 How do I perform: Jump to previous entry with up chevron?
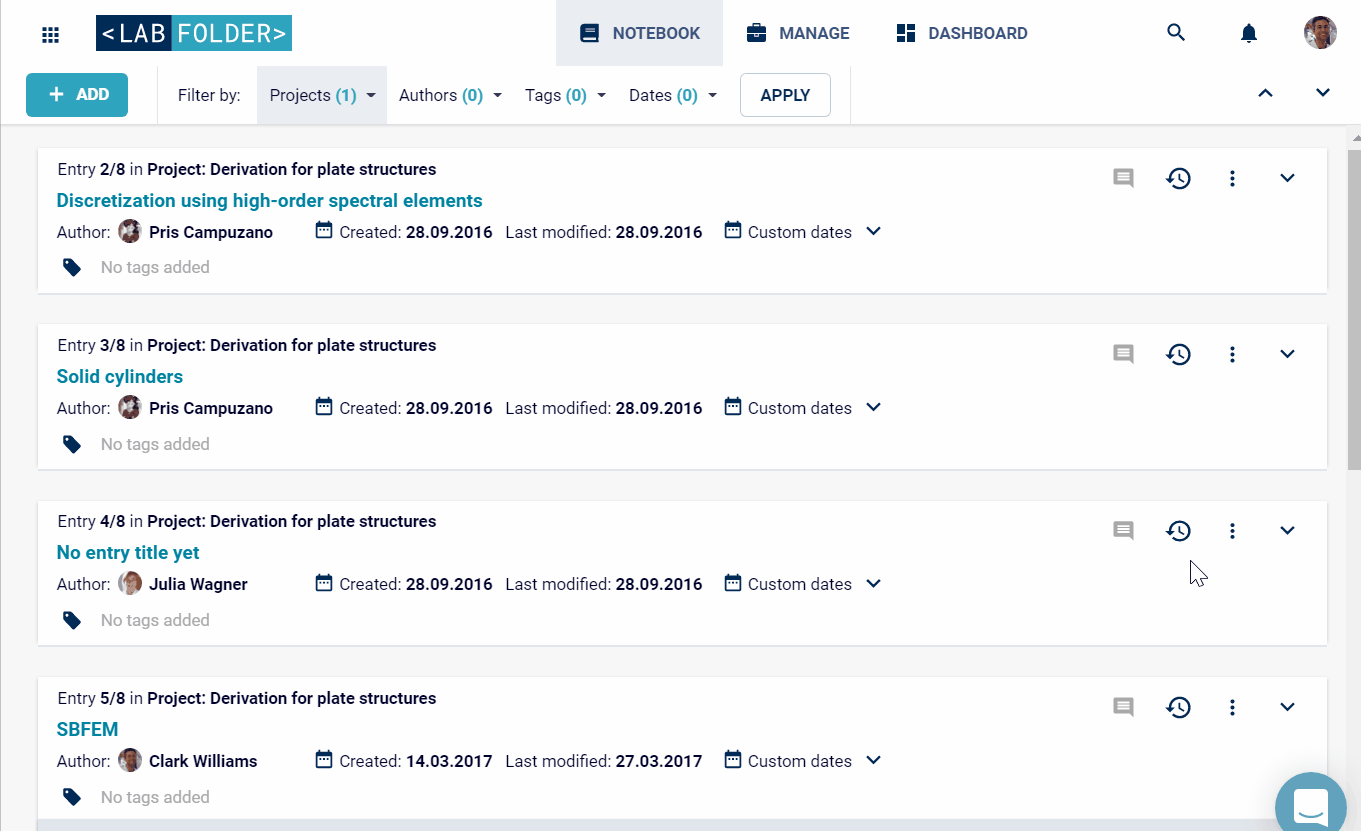pos(1265,93)
